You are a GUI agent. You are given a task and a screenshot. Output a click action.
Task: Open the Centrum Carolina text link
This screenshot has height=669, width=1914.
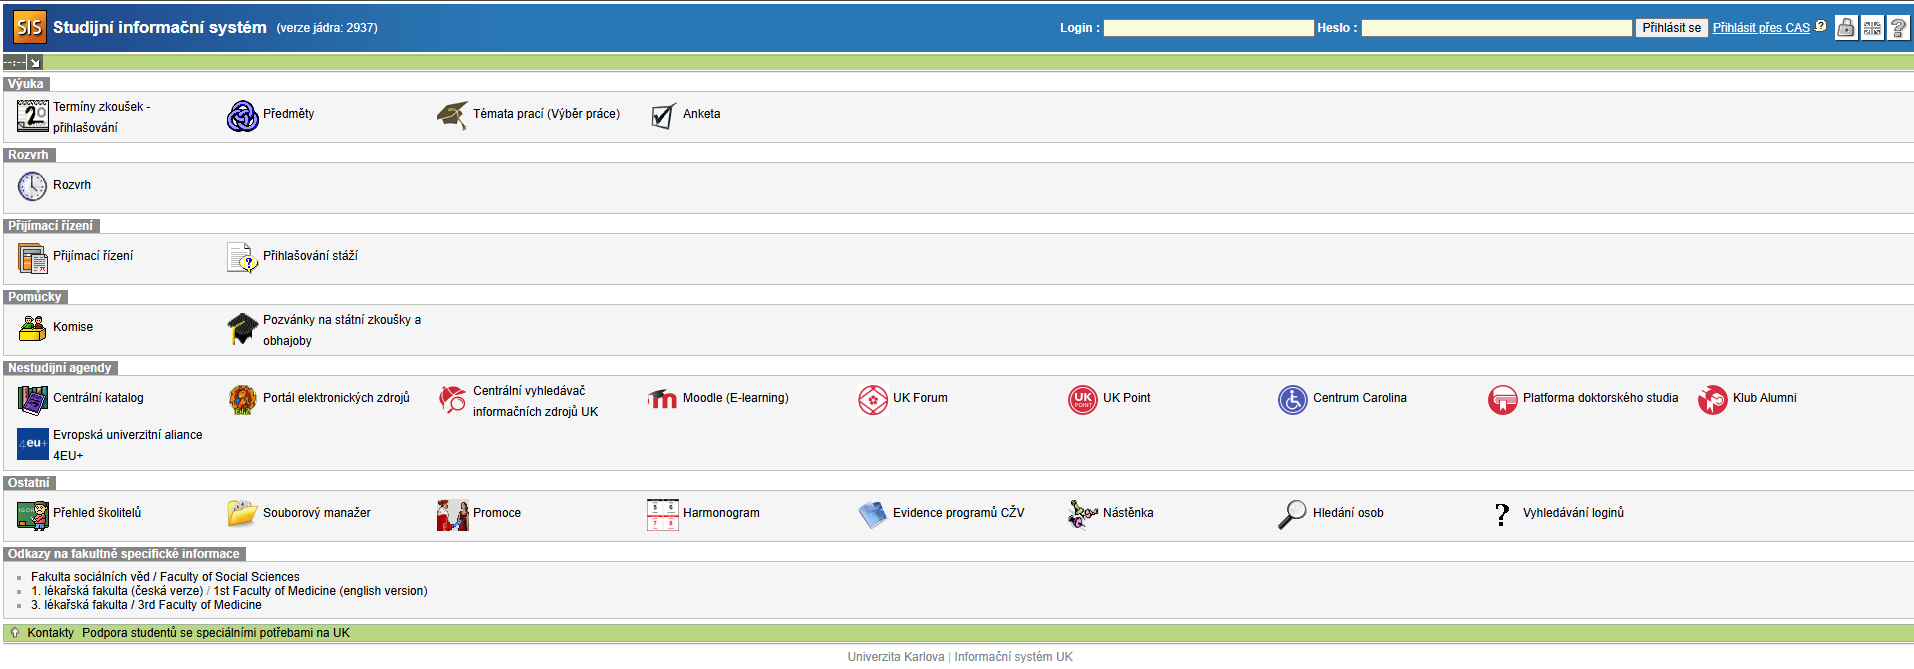click(1359, 398)
